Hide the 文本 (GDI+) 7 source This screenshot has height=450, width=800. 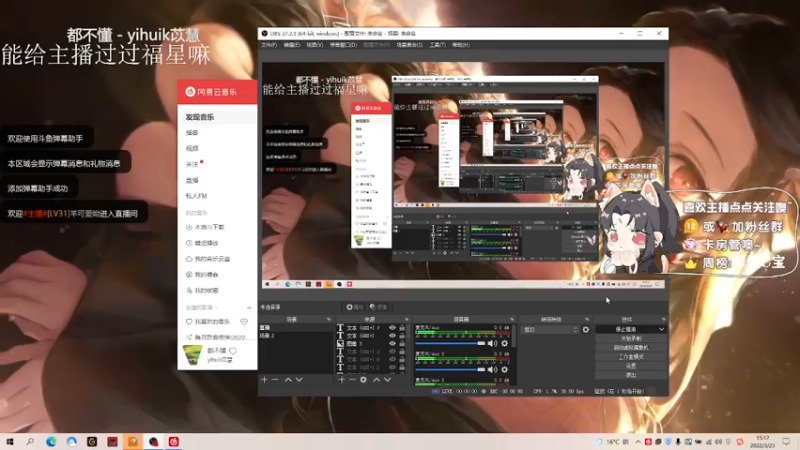pos(392,328)
